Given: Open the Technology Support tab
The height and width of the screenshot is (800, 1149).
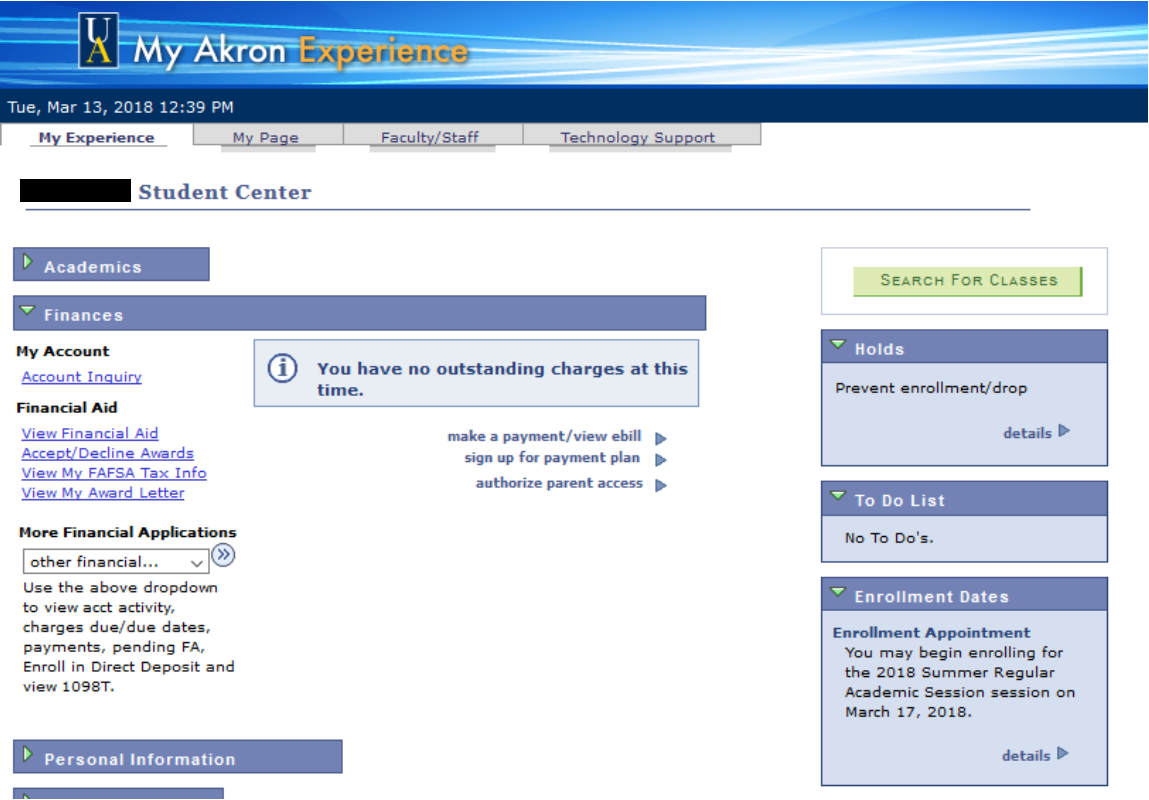Looking at the screenshot, I should [x=638, y=137].
